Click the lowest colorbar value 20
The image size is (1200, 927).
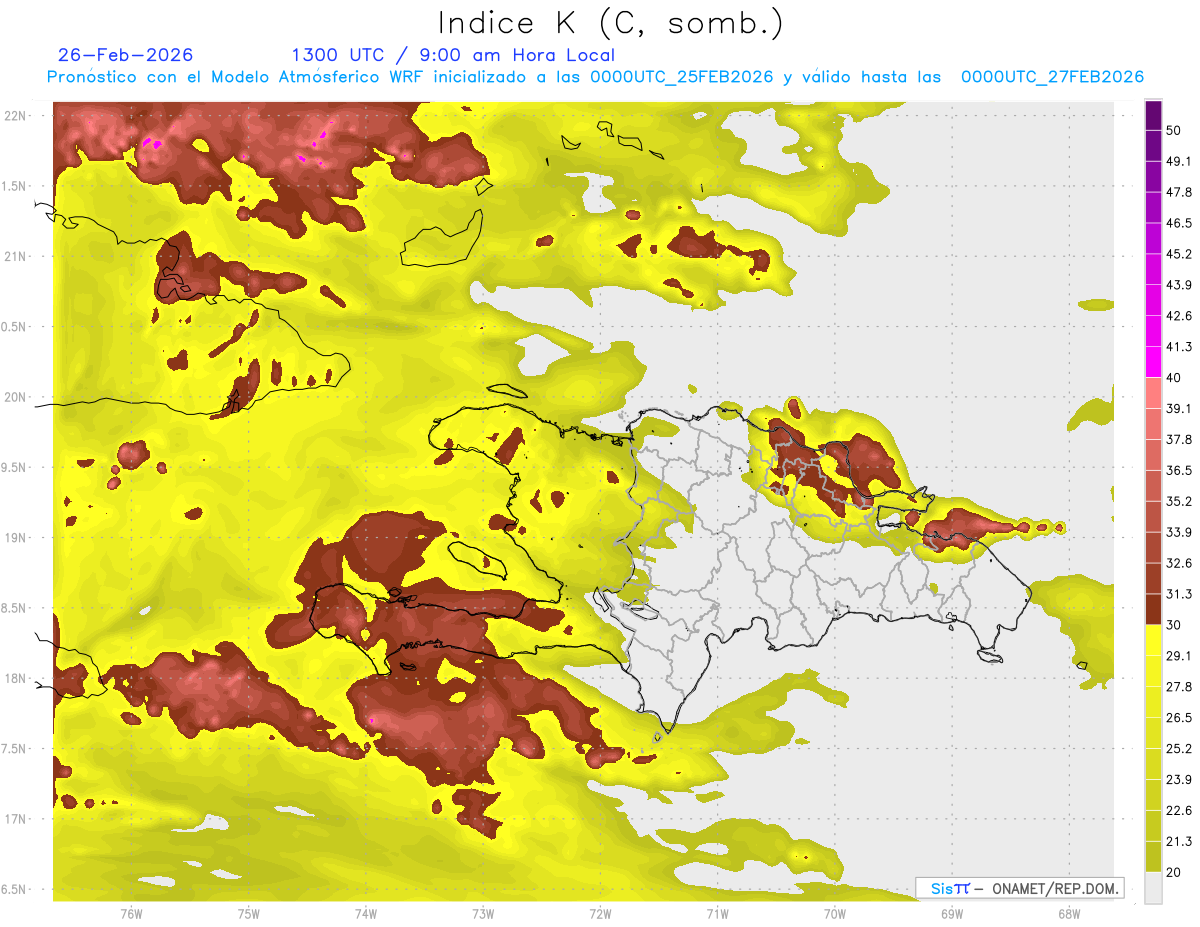[1174, 872]
